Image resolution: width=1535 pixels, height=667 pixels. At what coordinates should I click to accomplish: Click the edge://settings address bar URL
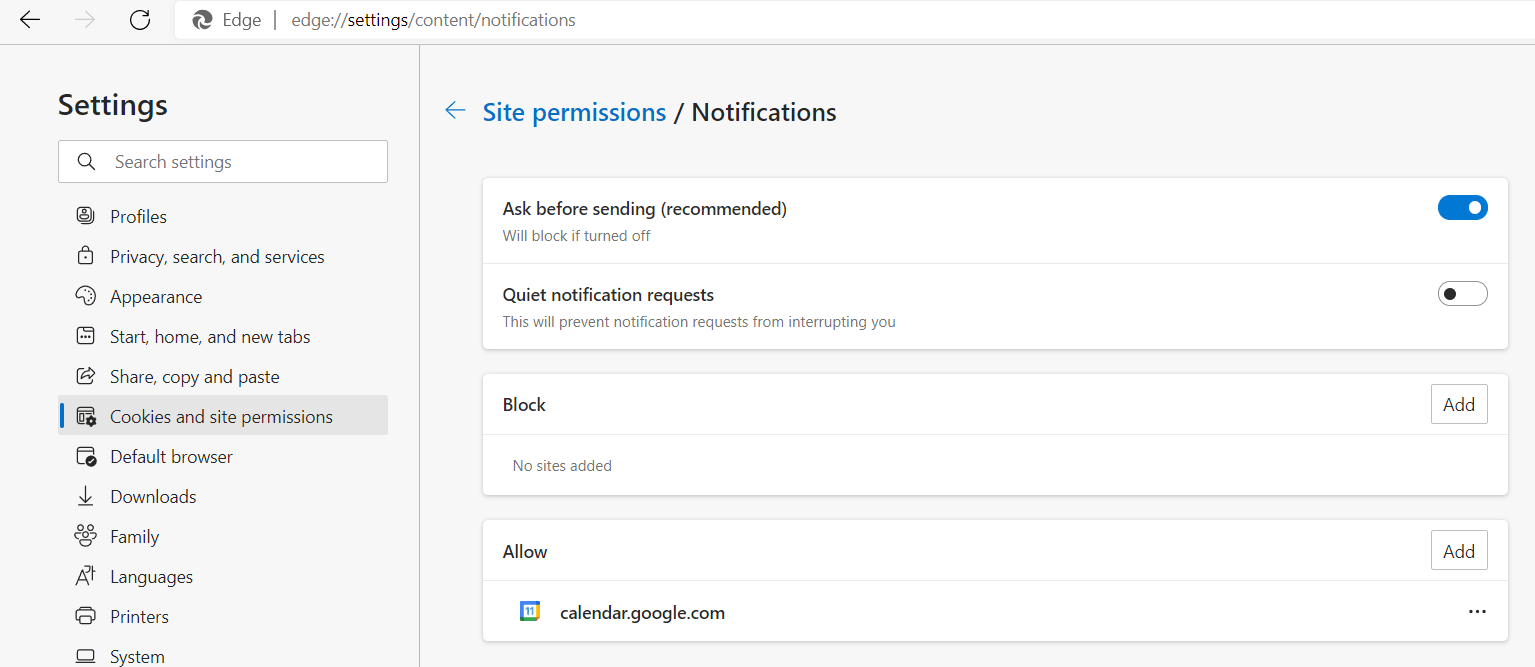pyautogui.click(x=433, y=20)
